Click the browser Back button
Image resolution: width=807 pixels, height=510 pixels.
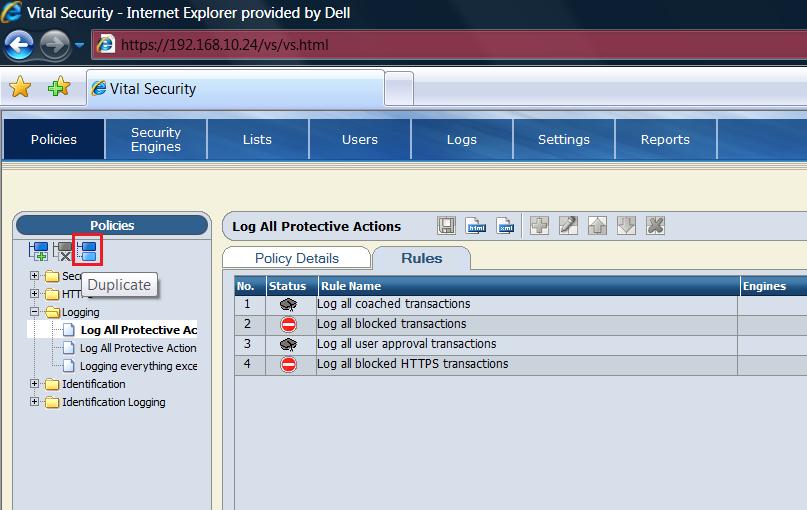(20, 44)
